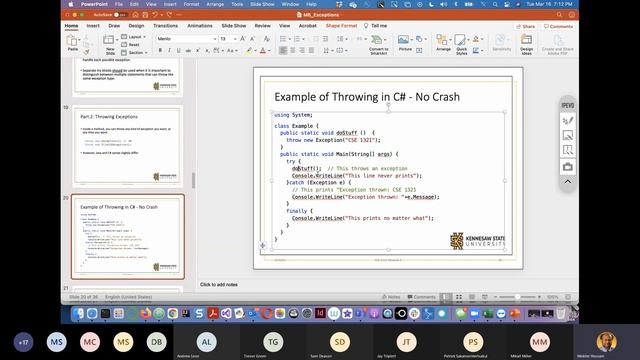This screenshot has height=360, width=640.
Task: Open Quick Styles gallery
Action: point(461,44)
